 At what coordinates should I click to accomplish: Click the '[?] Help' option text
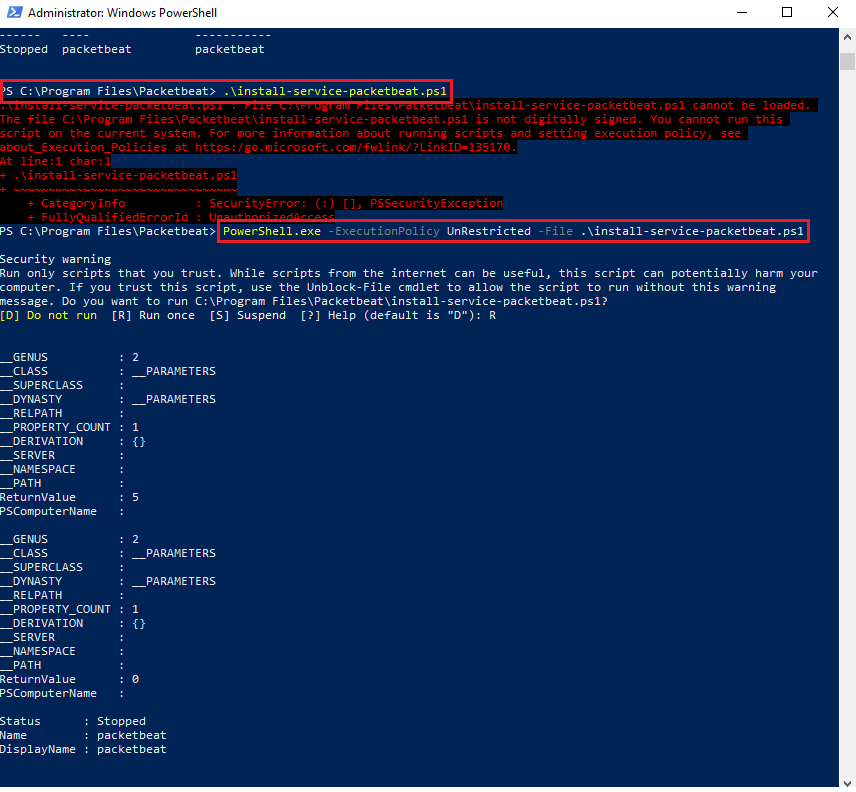[328, 315]
